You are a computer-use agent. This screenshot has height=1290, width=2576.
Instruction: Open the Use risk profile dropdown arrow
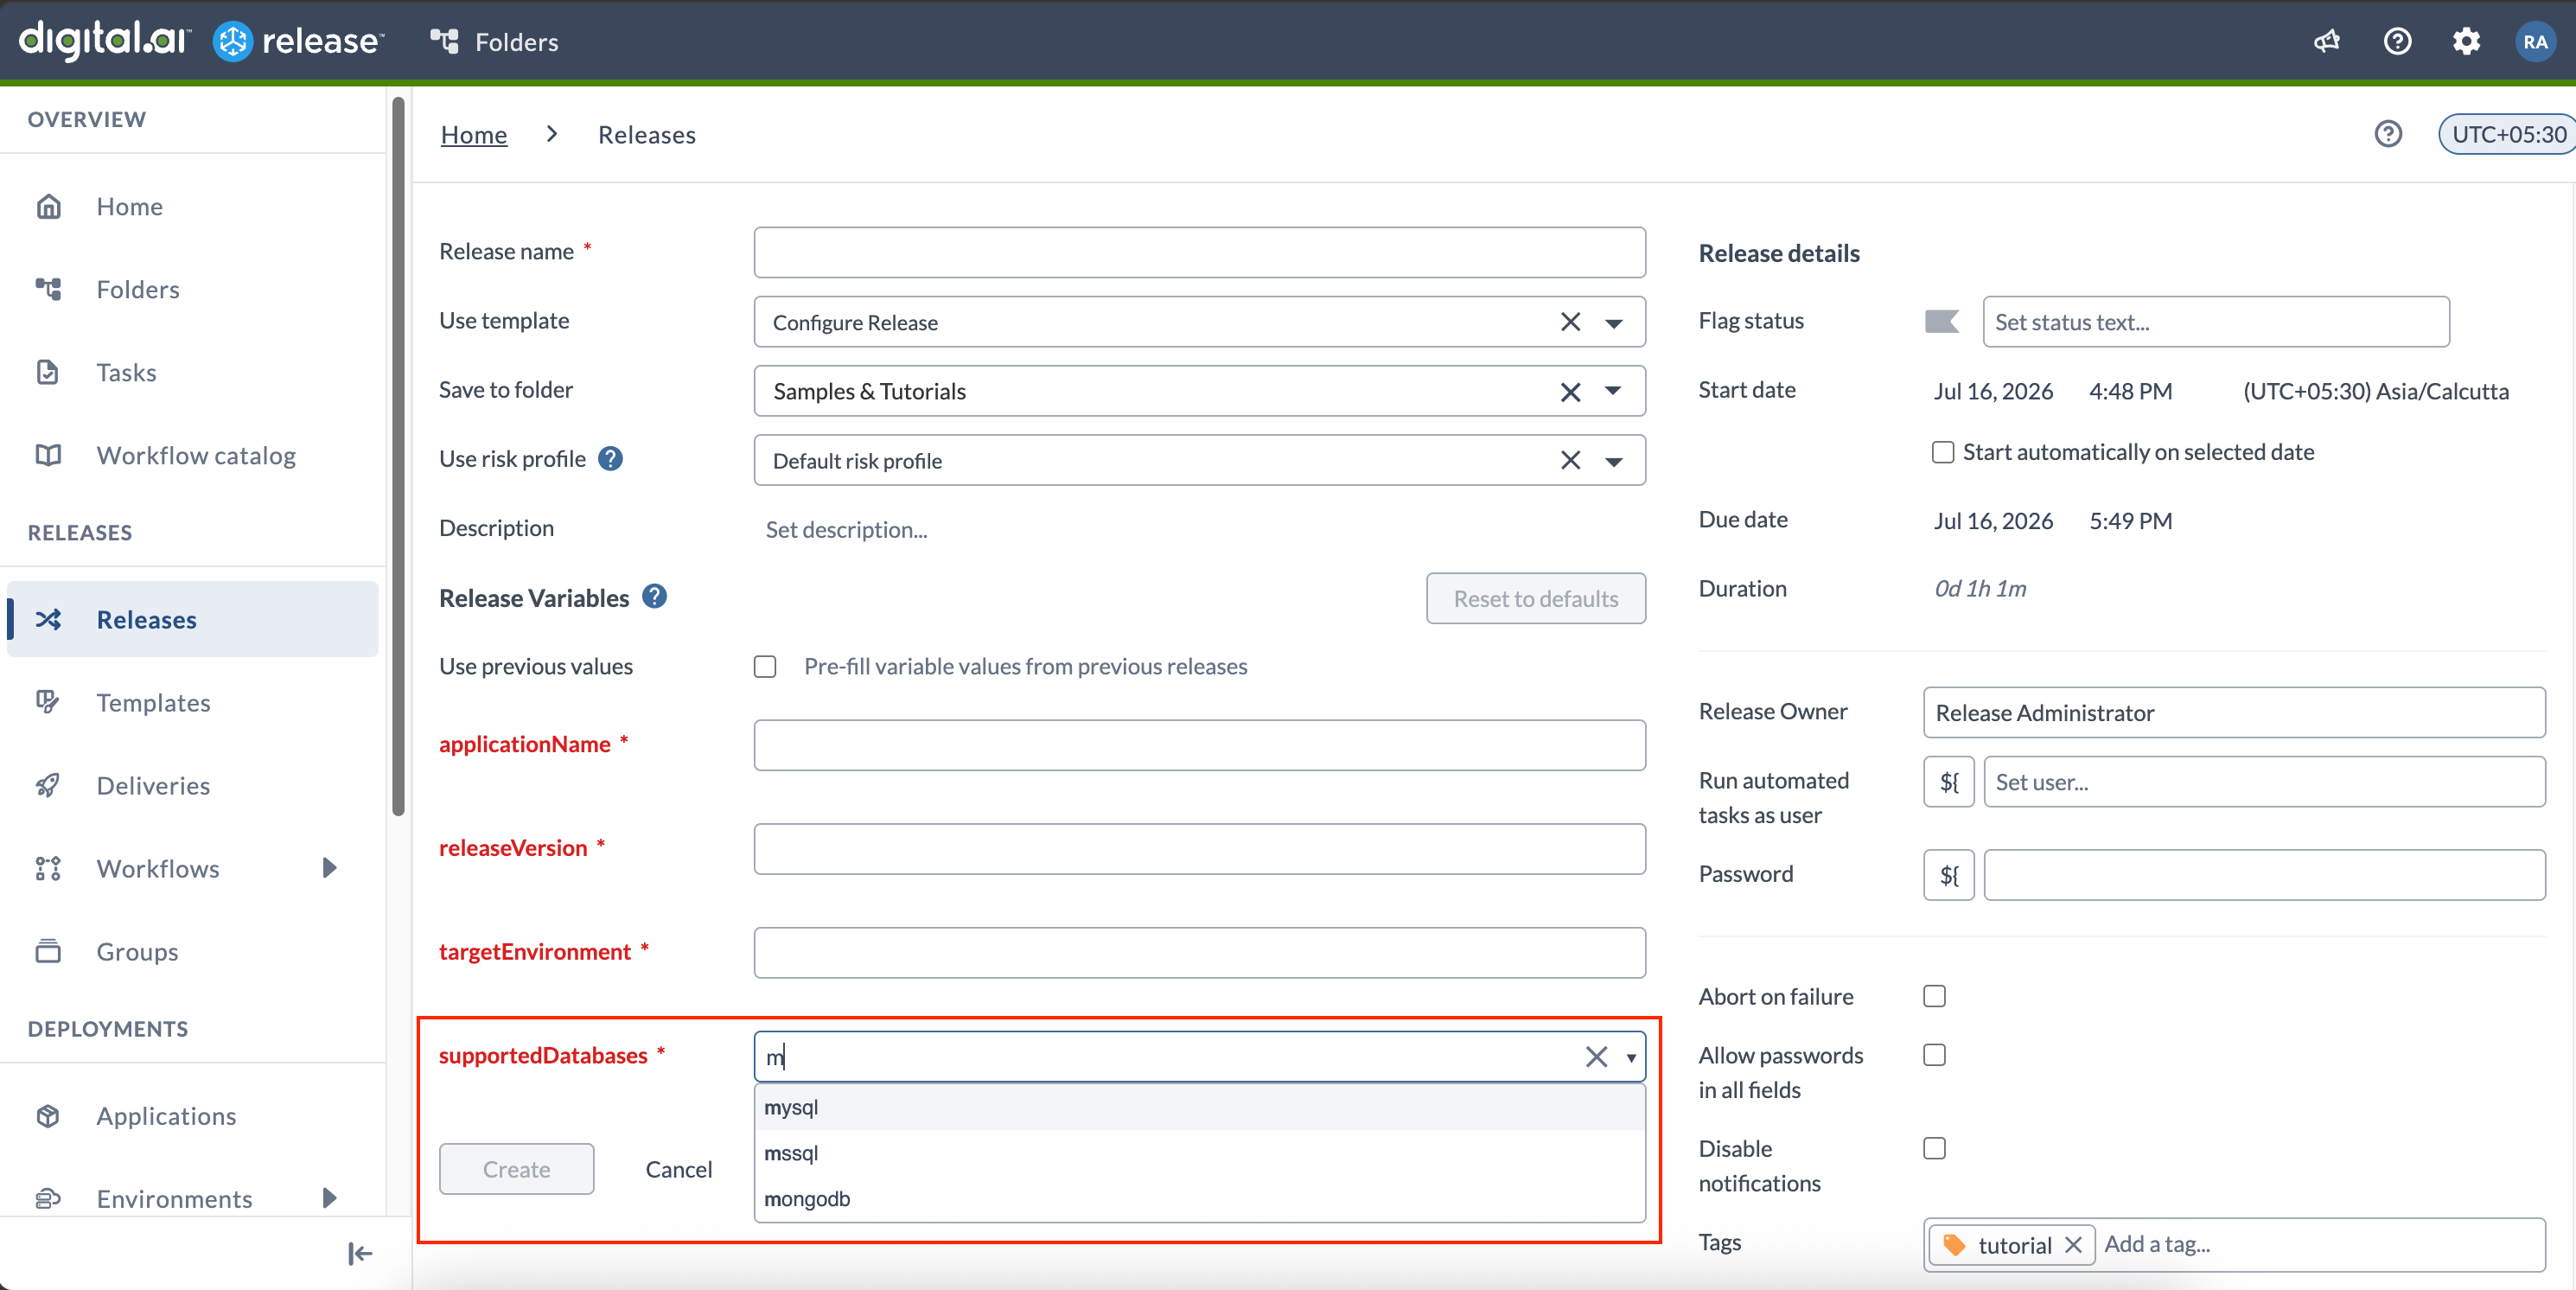(x=1613, y=461)
